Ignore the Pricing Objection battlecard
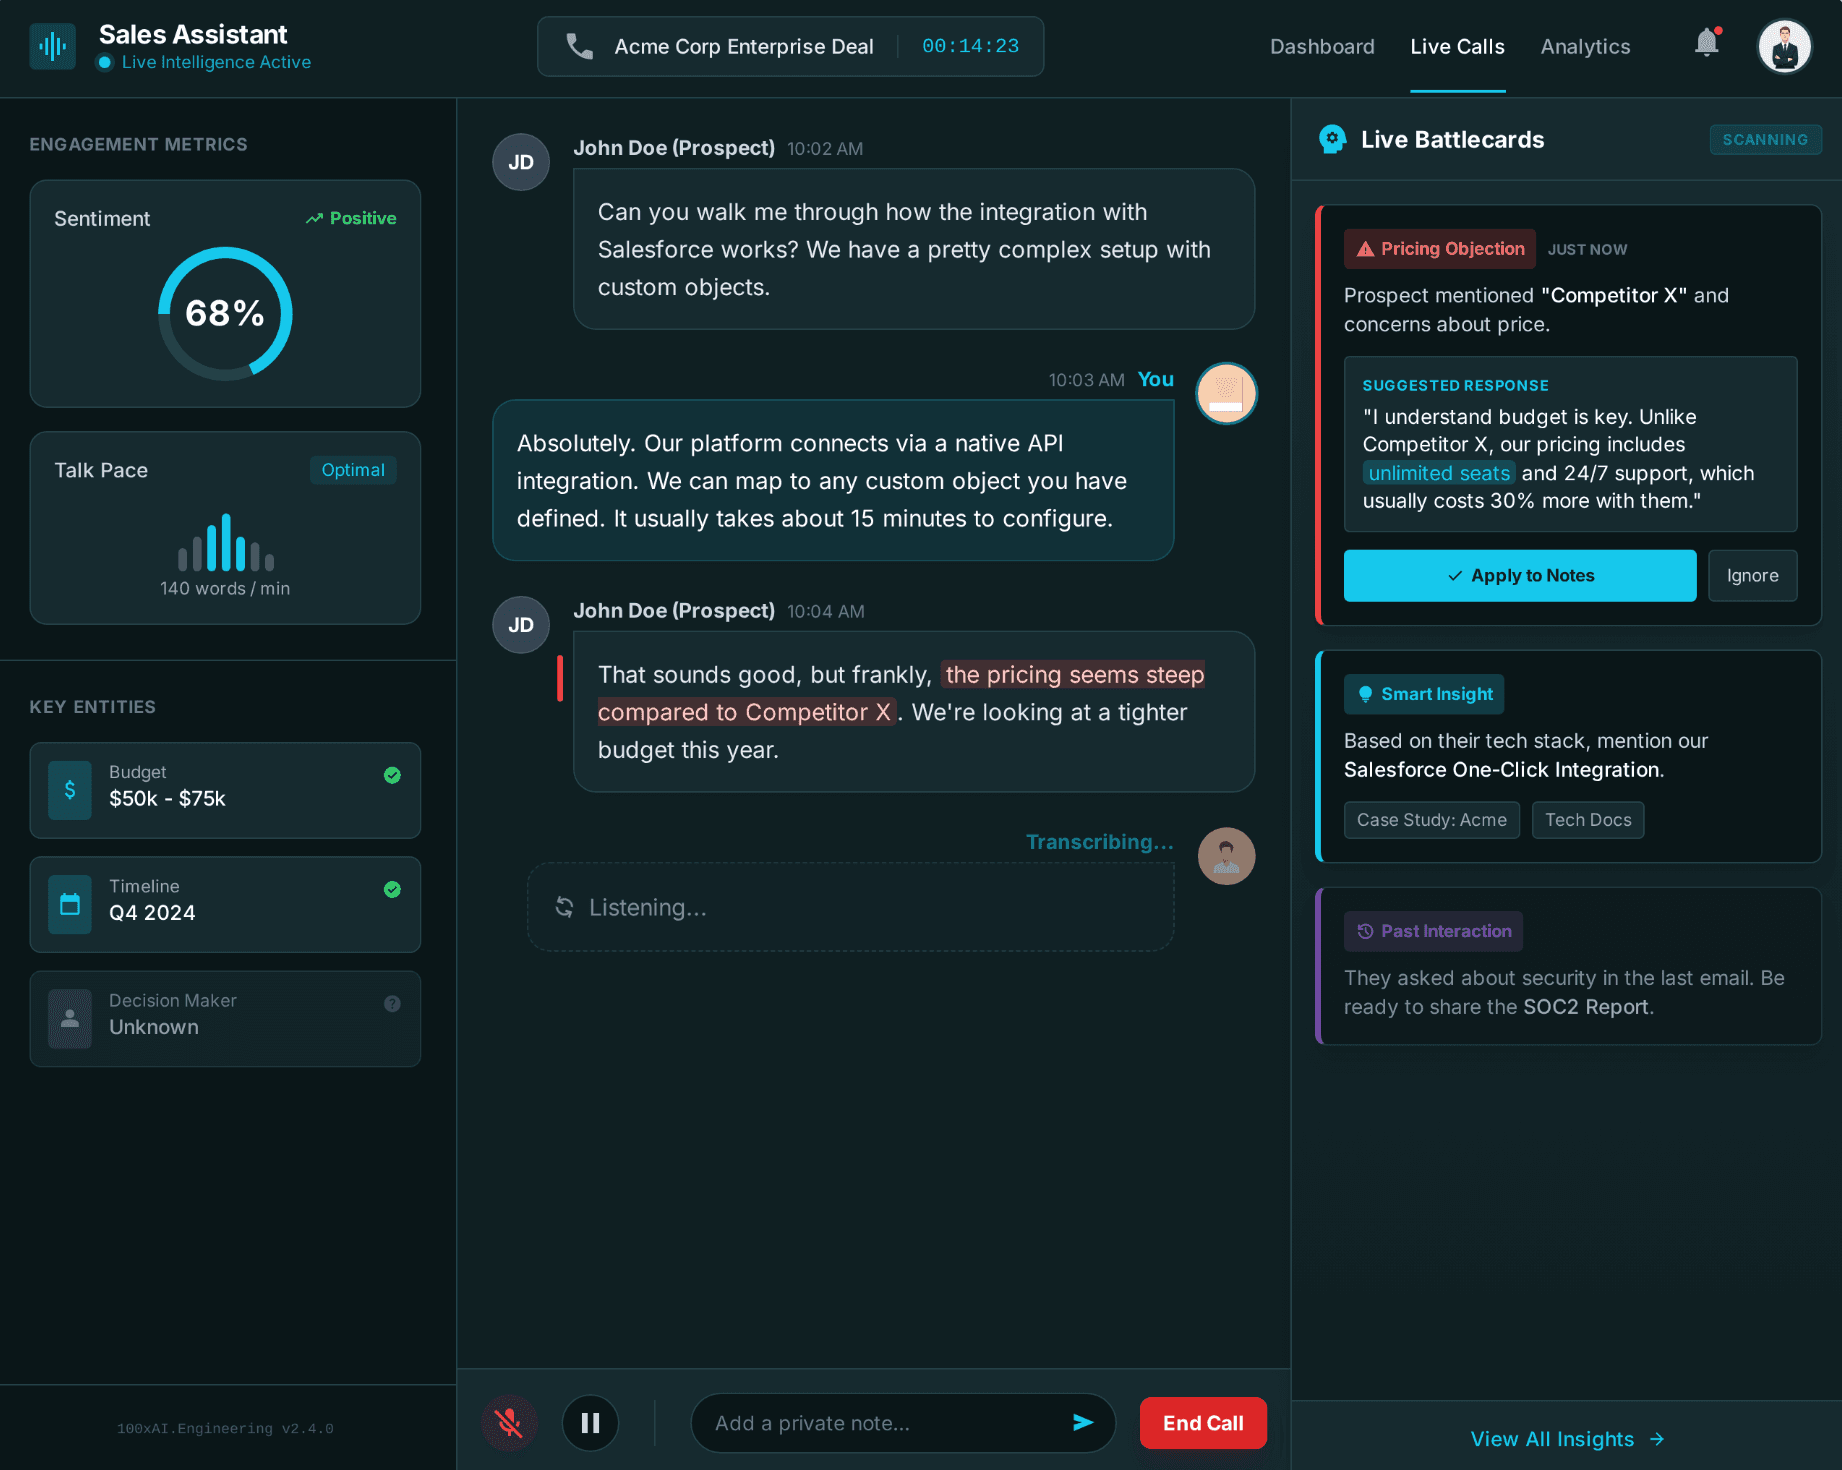Image resolution: width=1842 pixels, height=1470 pixels. click(x=1752, y=575)
